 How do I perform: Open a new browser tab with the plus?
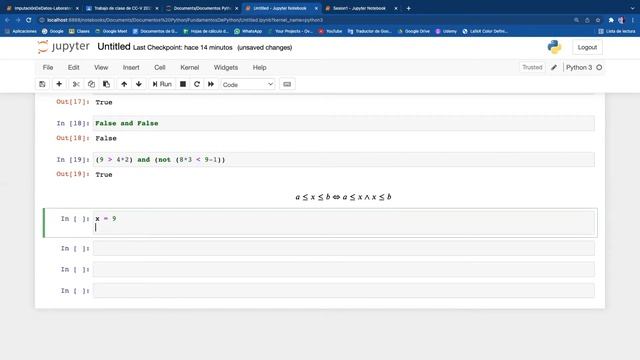409,8
